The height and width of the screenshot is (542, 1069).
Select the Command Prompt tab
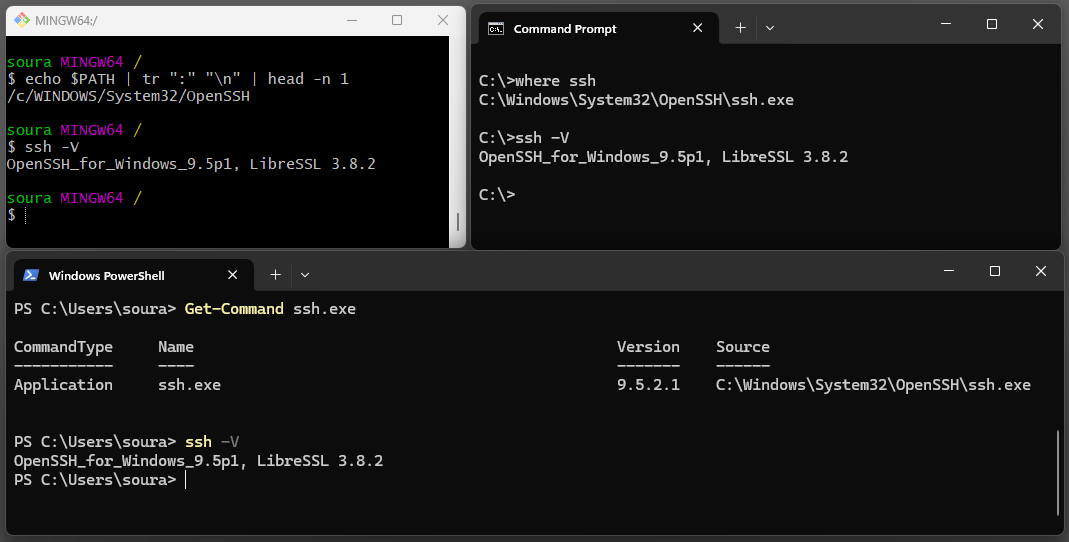point(599,29)
